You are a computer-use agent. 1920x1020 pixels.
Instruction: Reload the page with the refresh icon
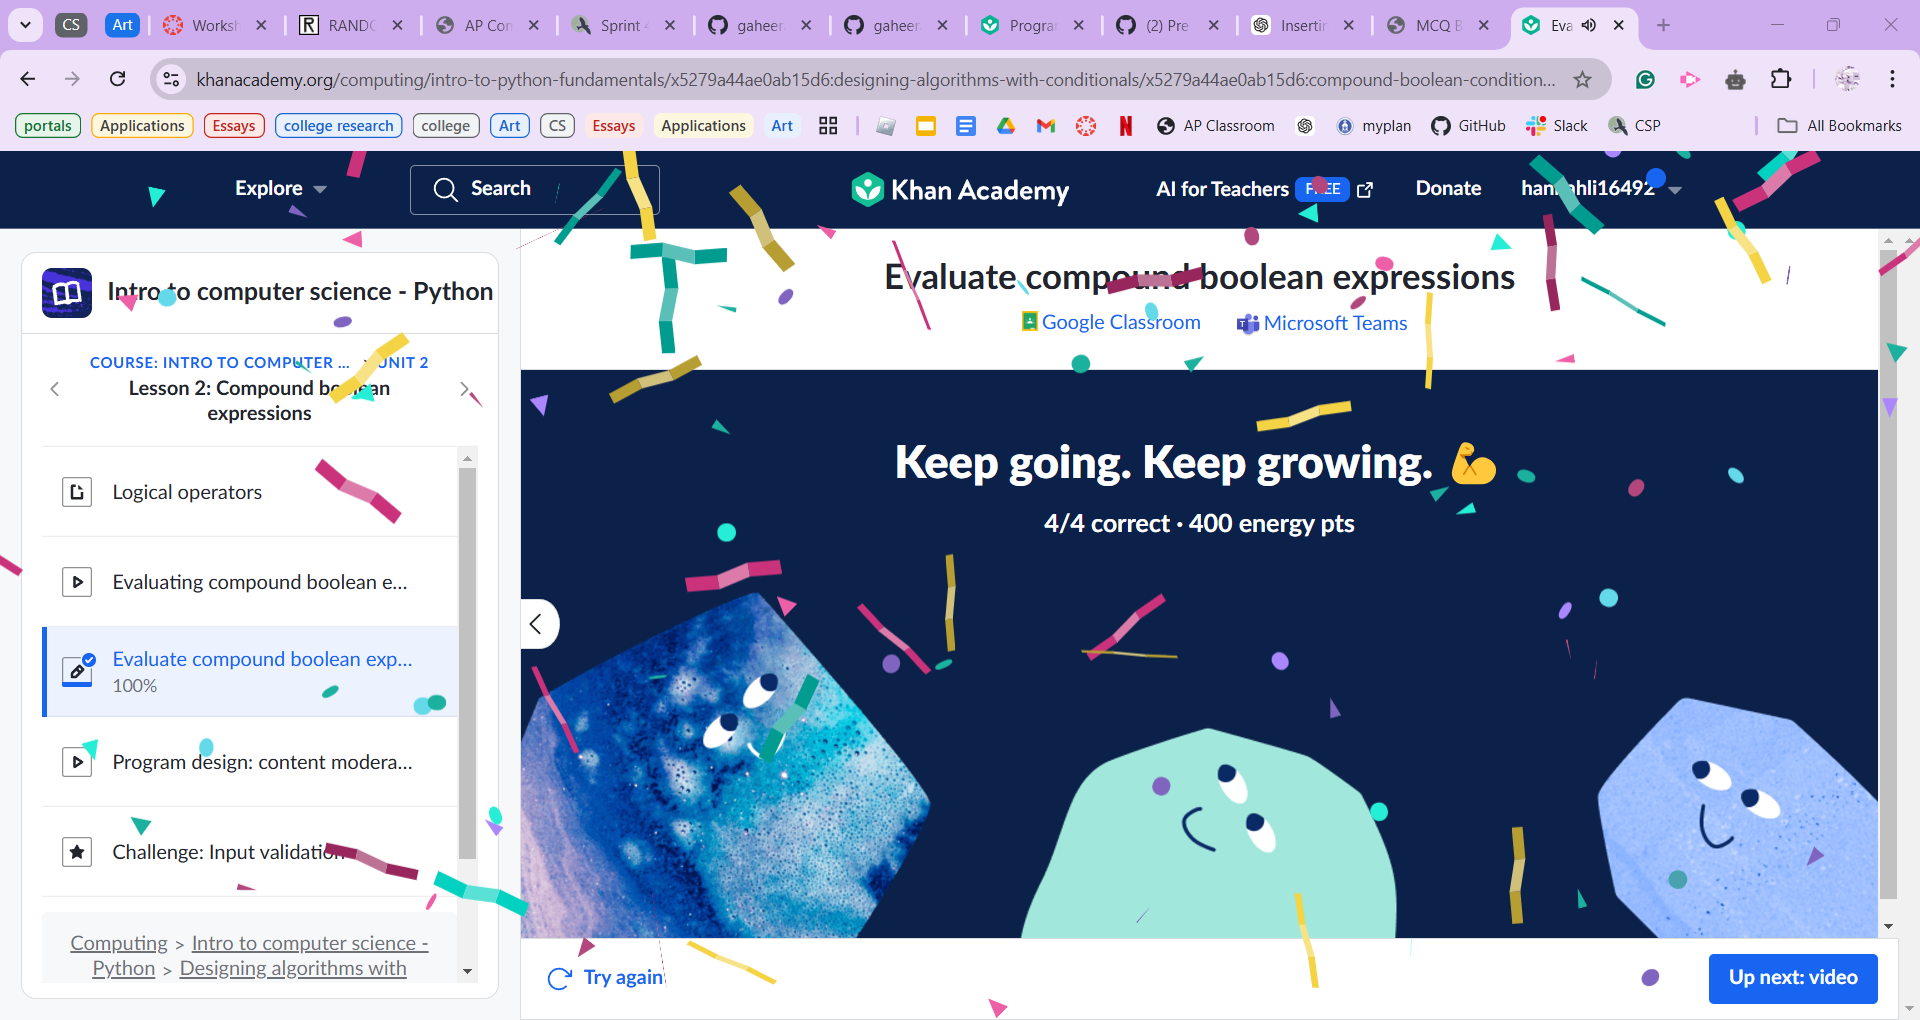point(117,79)
